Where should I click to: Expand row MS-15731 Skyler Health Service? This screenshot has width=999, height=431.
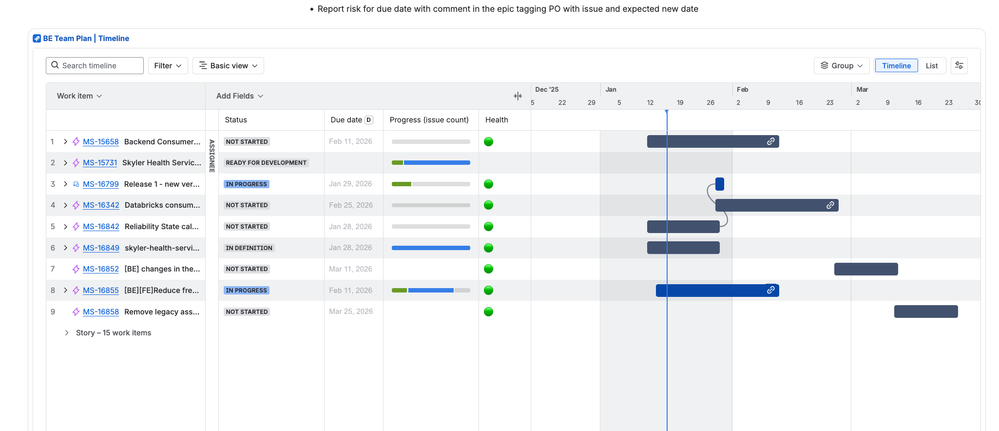click(x=65, y=163)
